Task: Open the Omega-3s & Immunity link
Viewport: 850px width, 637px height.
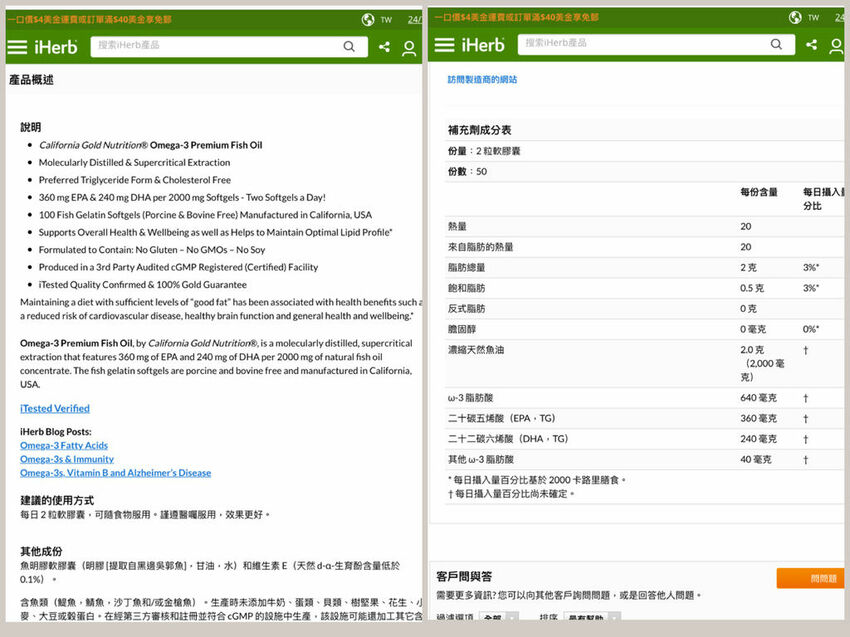Action: point(67,459)
